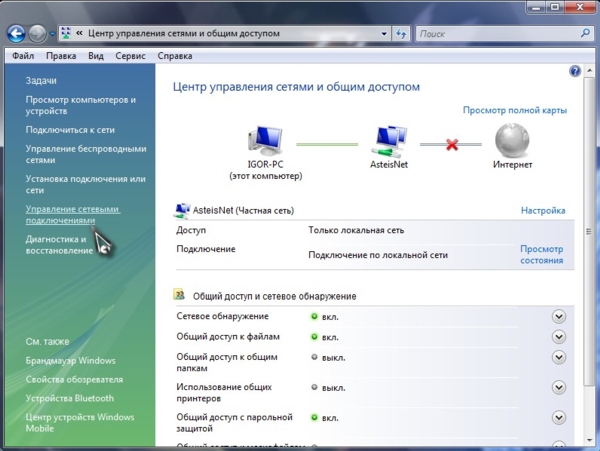Open the address bar dropdown arrow
This screenshot has height=451, width=600.
pos(384,34)
